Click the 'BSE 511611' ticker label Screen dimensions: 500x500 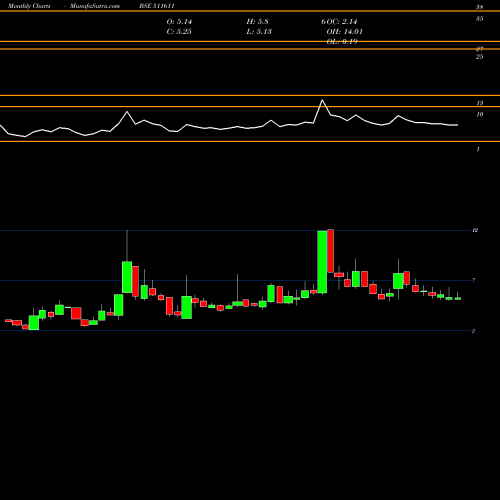click(157, 6)
